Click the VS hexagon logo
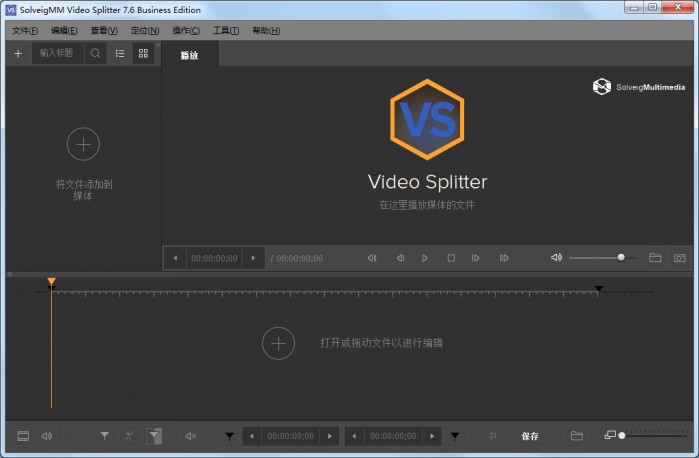This screenshot has height=458, width=699. click(x=427, y=120)
